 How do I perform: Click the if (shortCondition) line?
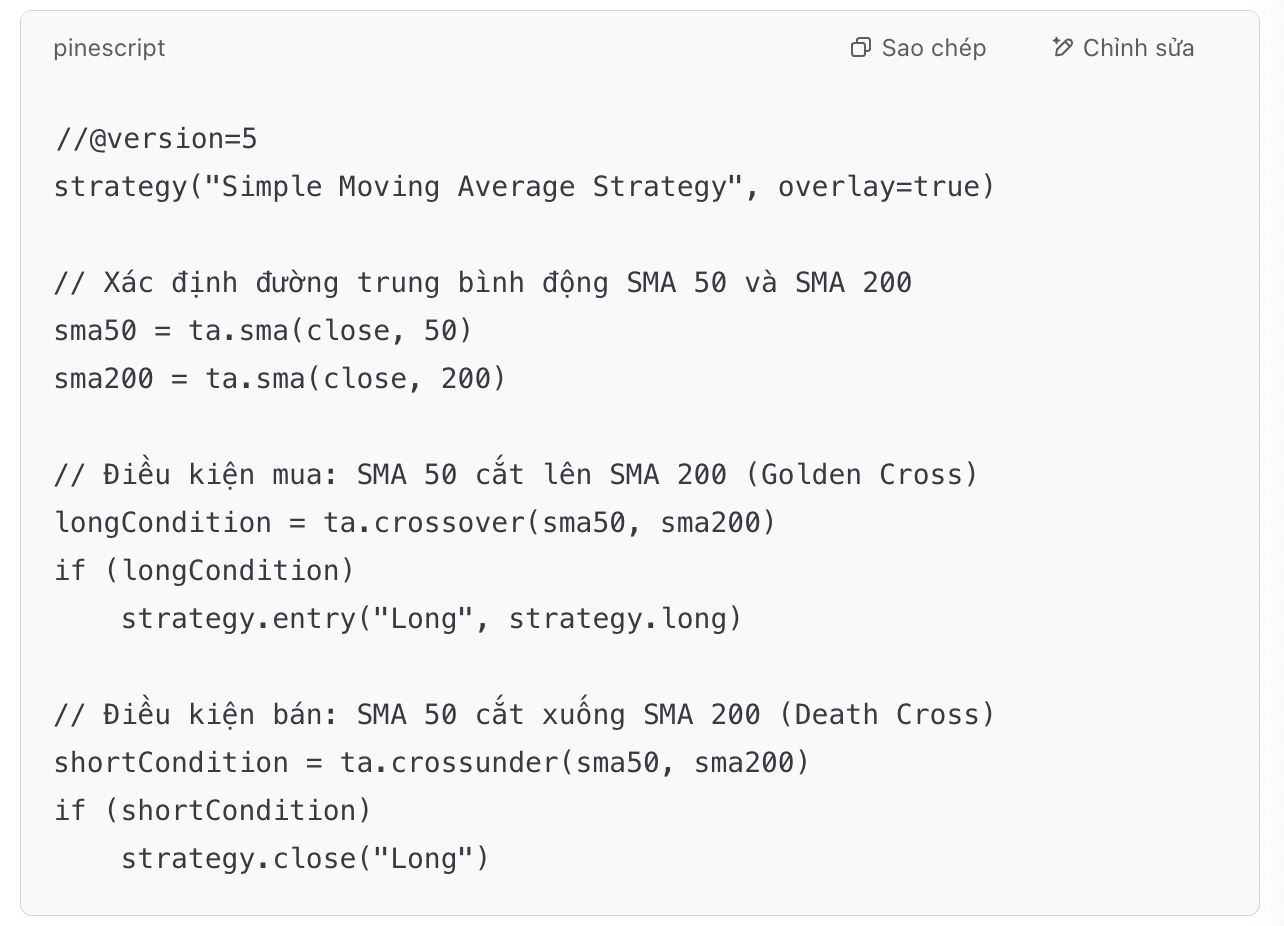[x=212, y=810]
